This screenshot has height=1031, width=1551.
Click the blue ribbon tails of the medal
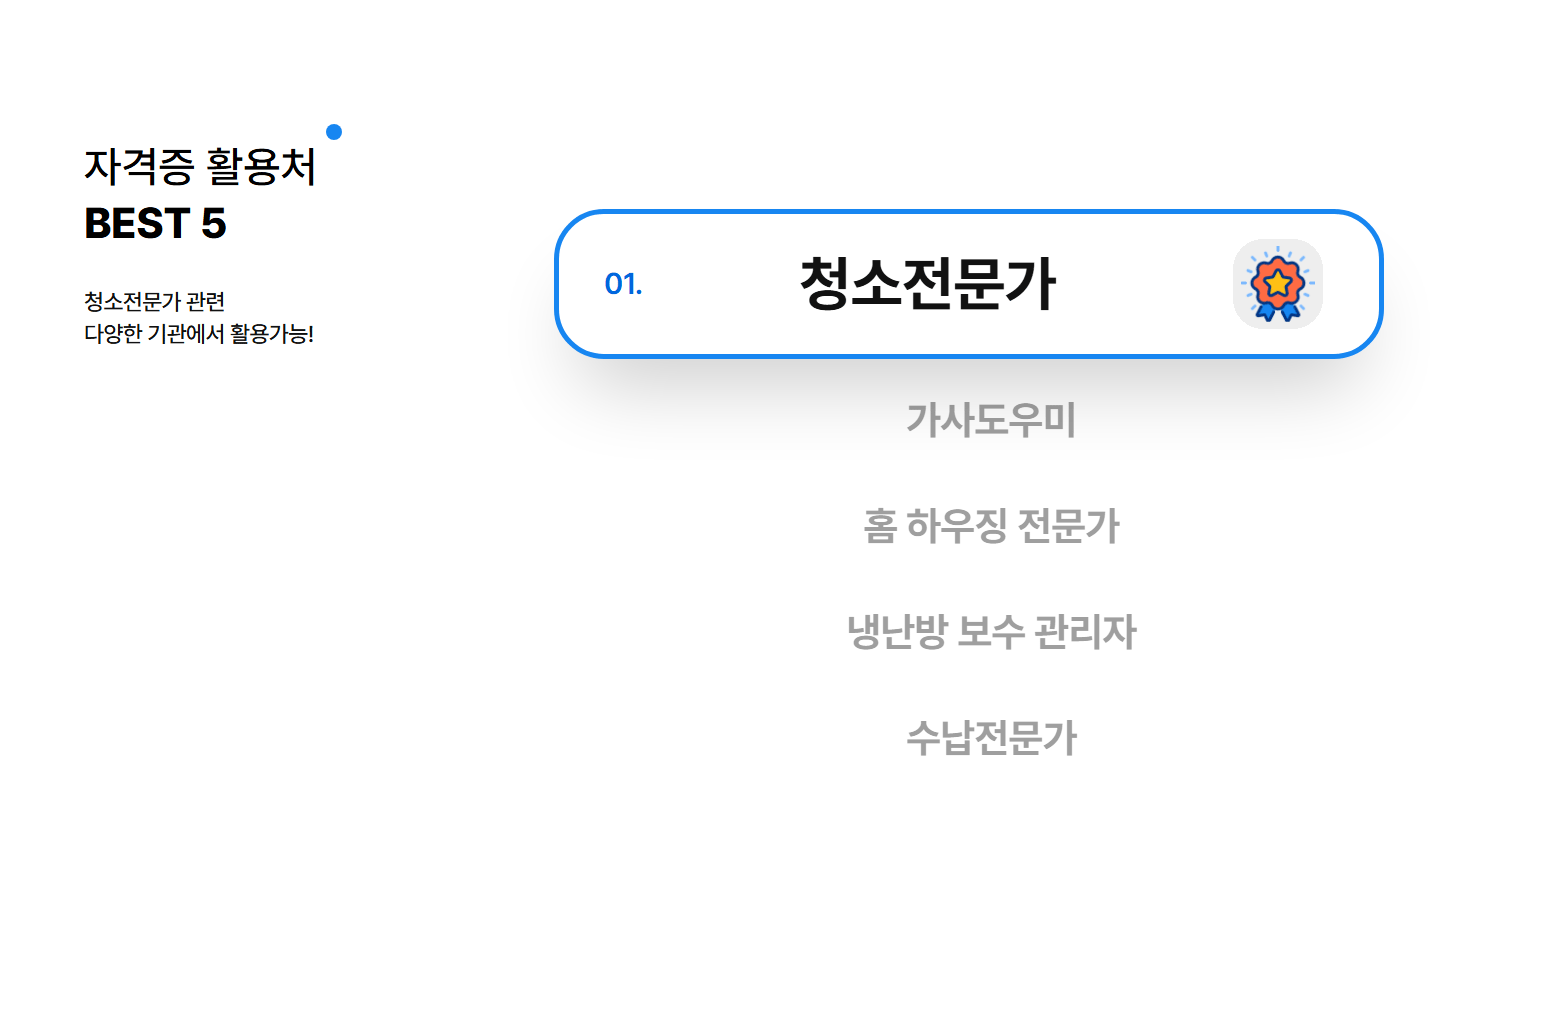(x=1277, y=311)
